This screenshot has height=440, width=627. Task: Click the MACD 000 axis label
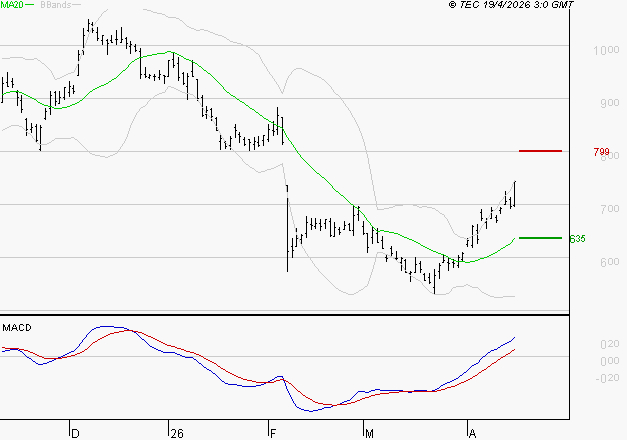click(x=609, y=361)
